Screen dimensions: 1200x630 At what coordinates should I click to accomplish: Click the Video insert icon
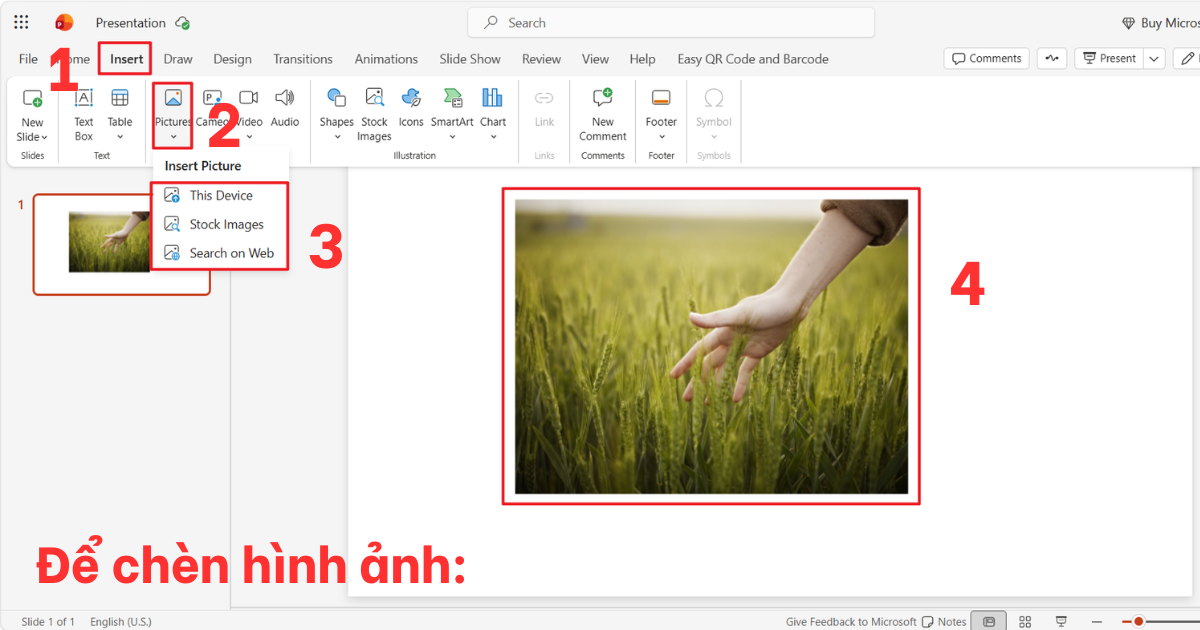point(249,97)
